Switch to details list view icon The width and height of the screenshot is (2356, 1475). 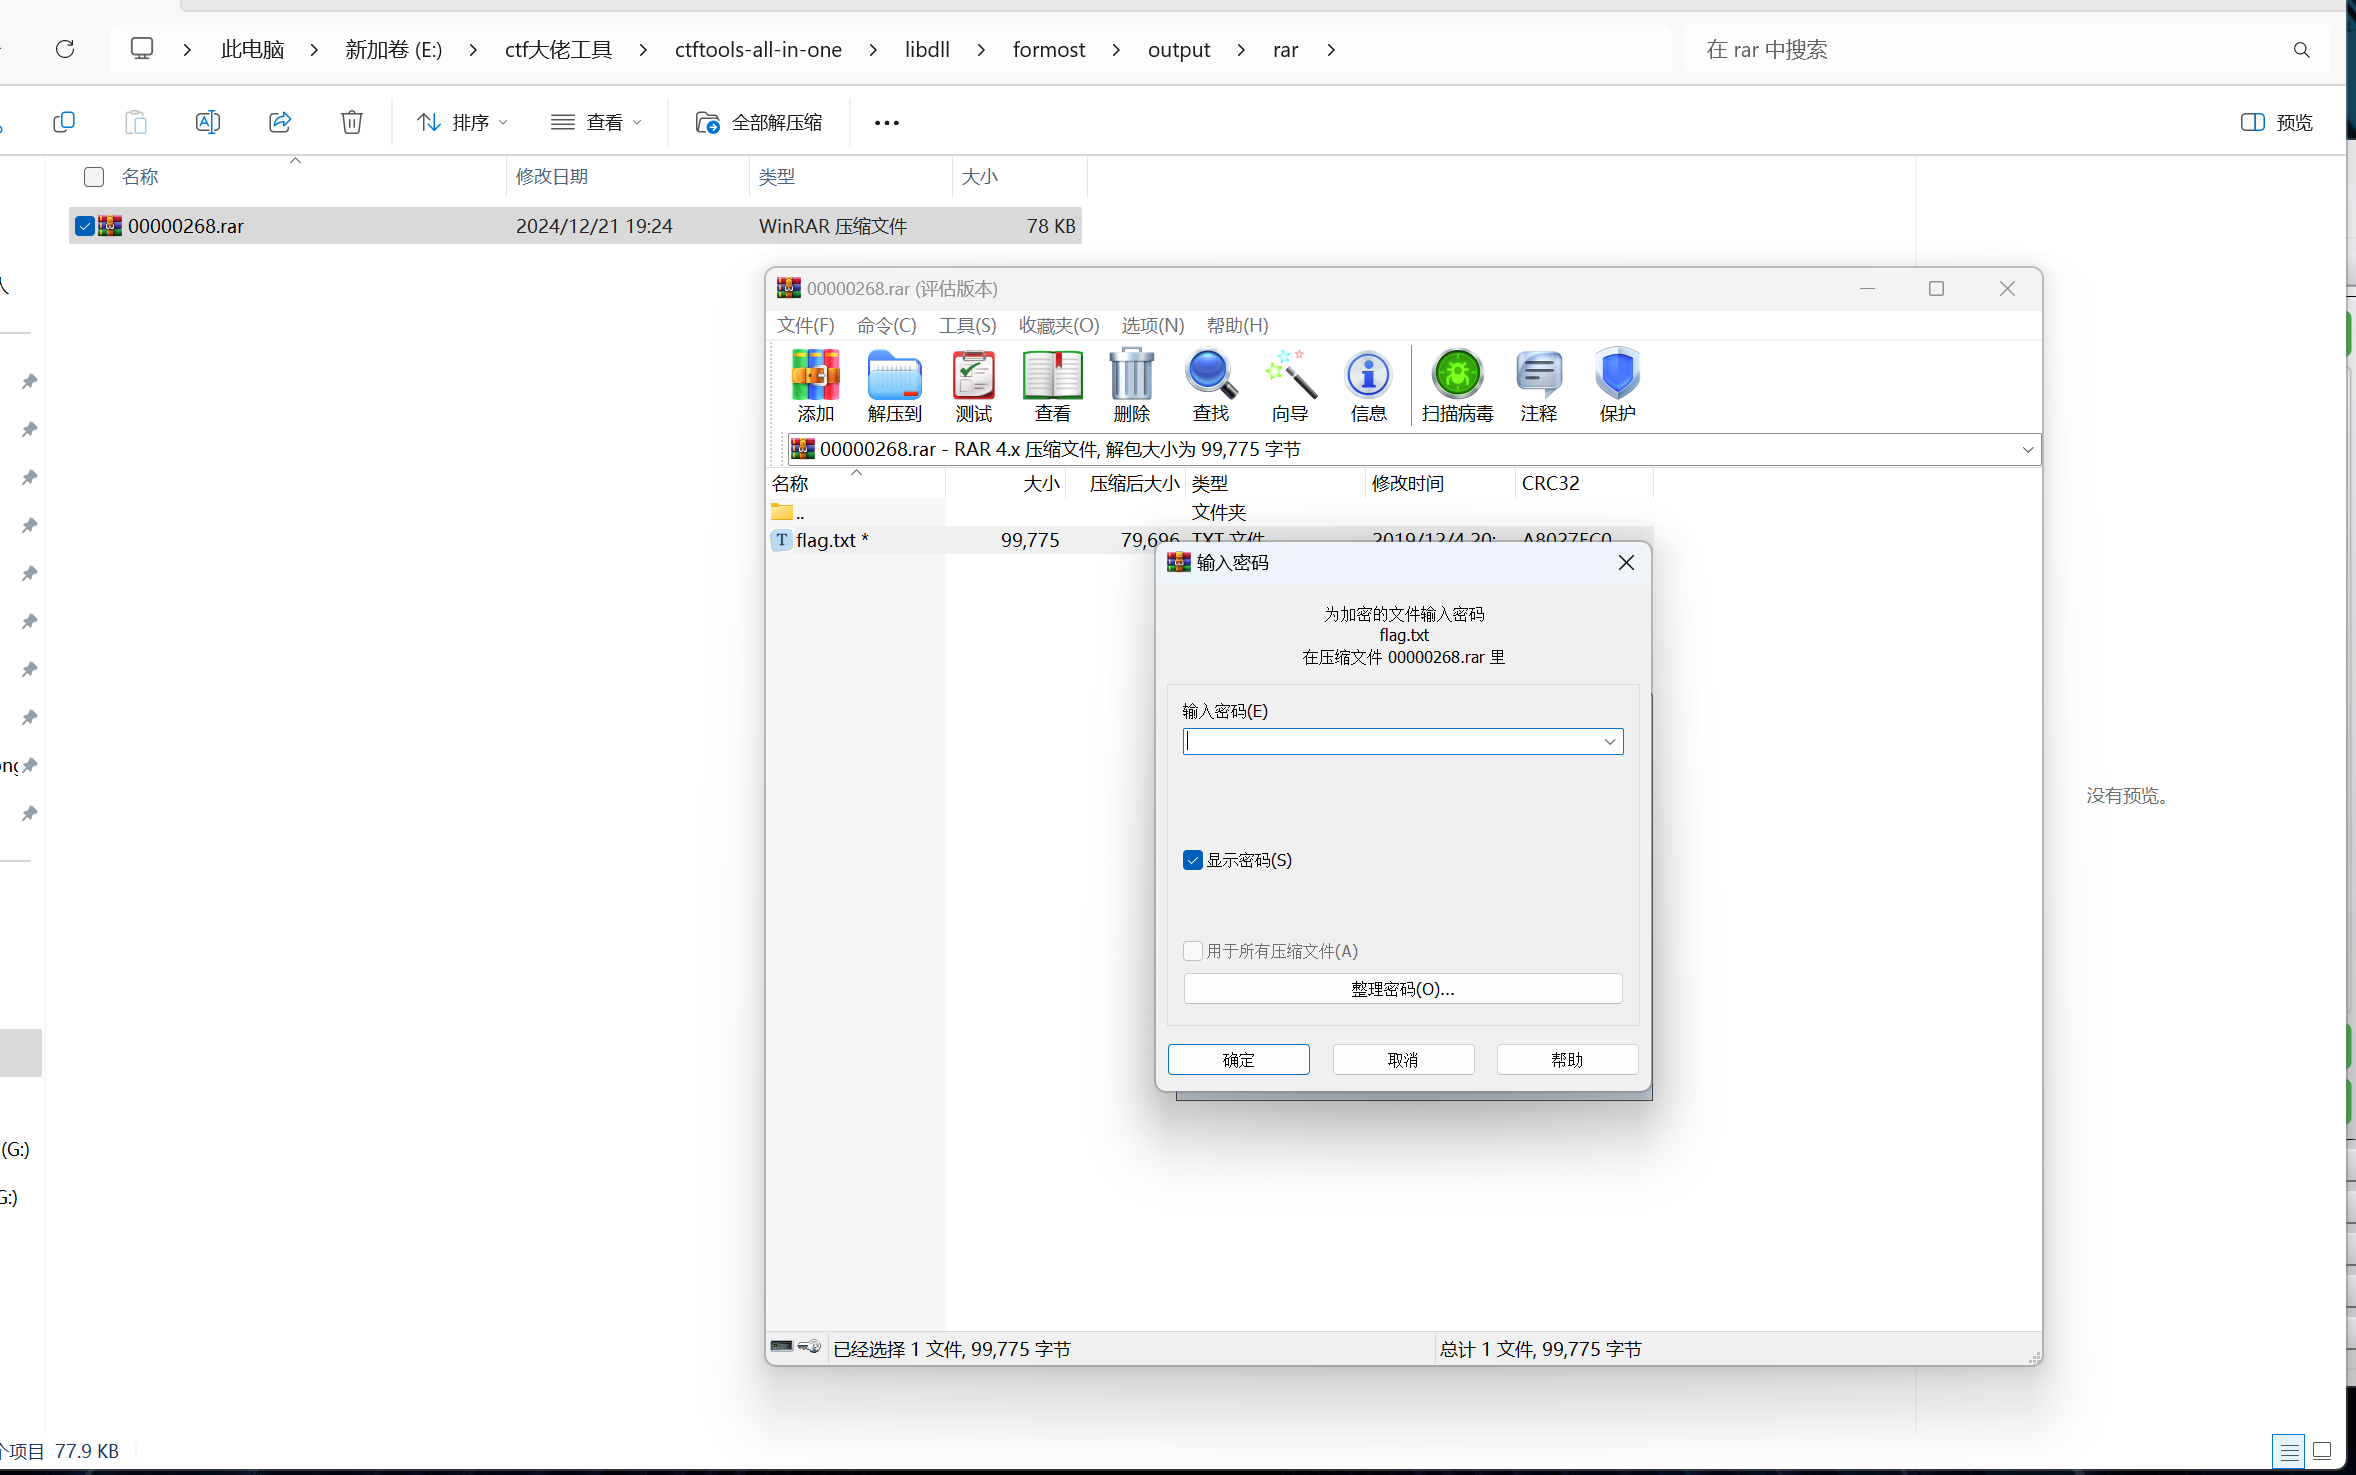pos(2289,1450)
